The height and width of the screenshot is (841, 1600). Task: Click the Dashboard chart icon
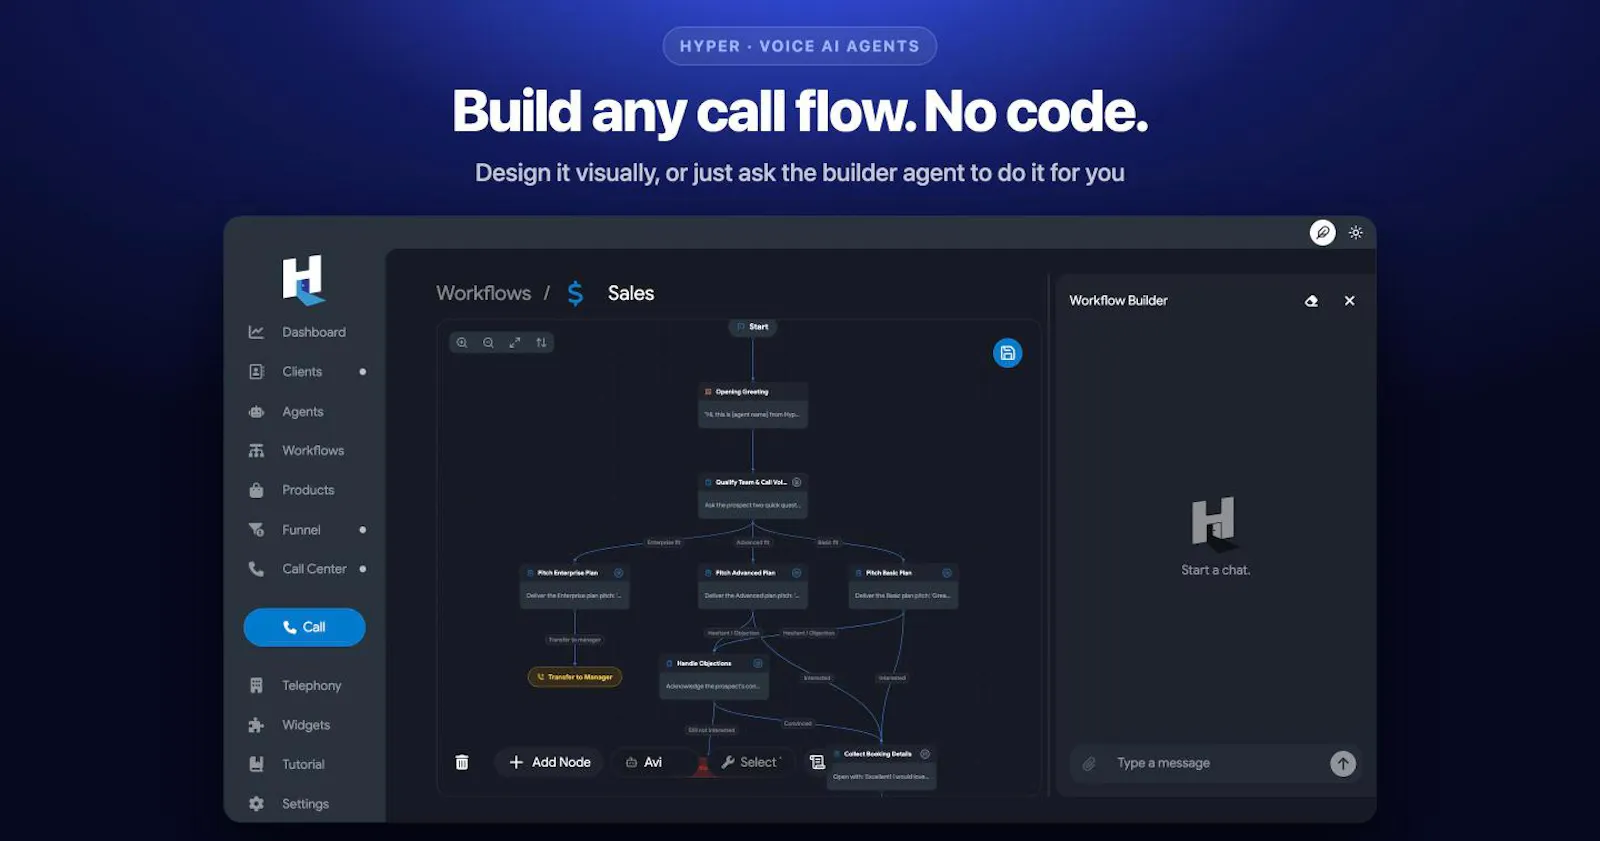click(x=256, y=332)
